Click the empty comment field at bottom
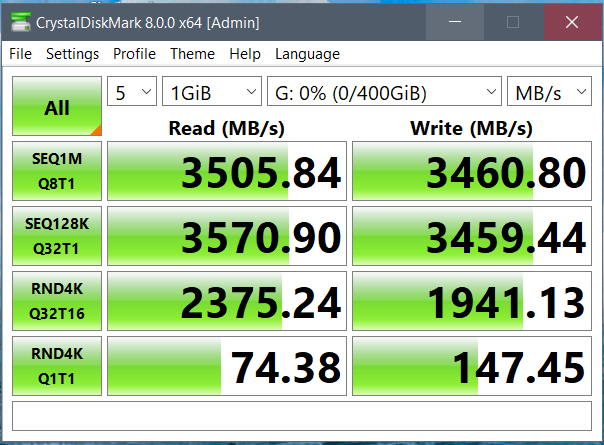The height and width of the screenshot is (445, 604). 302,416
